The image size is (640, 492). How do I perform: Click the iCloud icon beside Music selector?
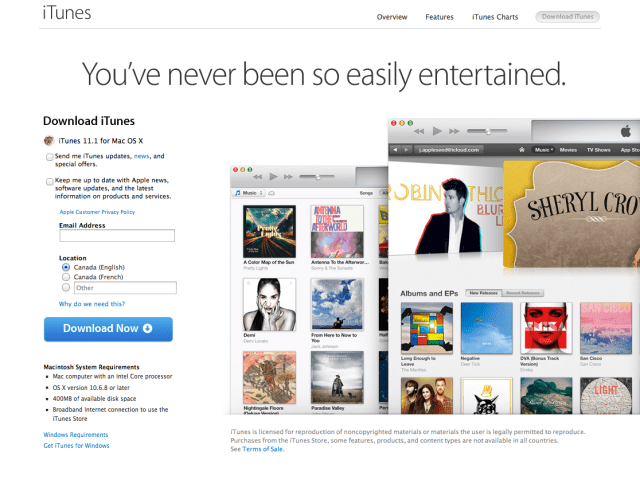271,193
